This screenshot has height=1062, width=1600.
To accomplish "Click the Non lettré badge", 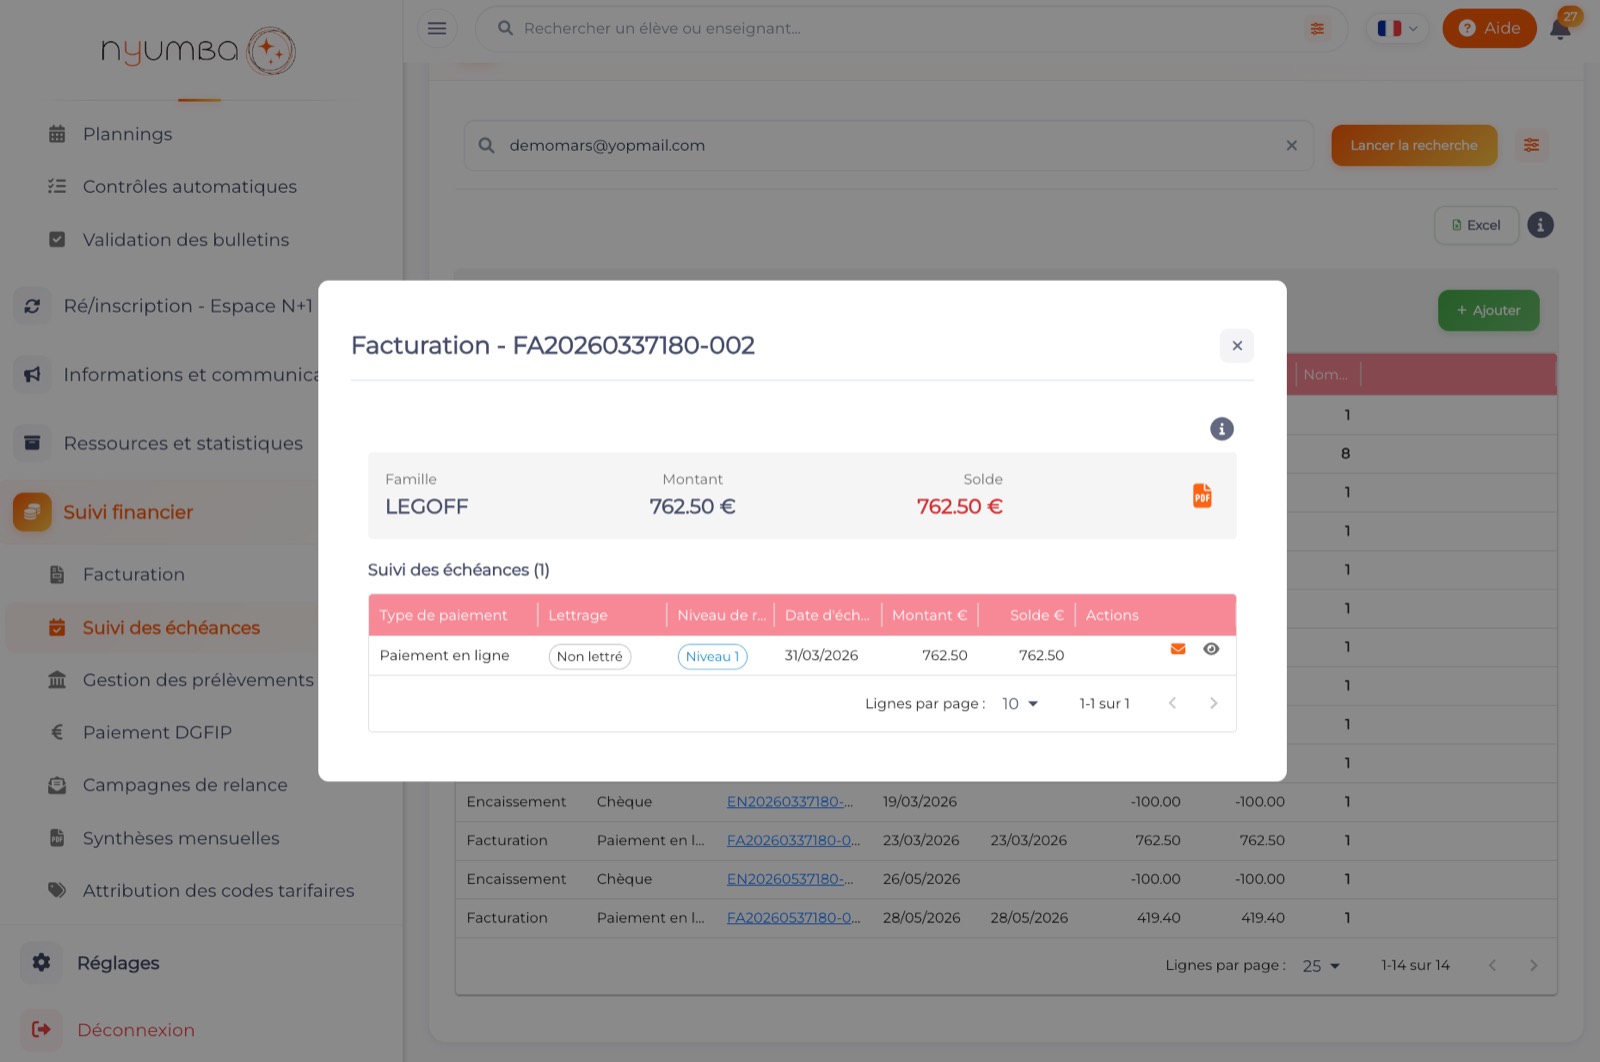I will pyautogui.click(x=590, y=657).
